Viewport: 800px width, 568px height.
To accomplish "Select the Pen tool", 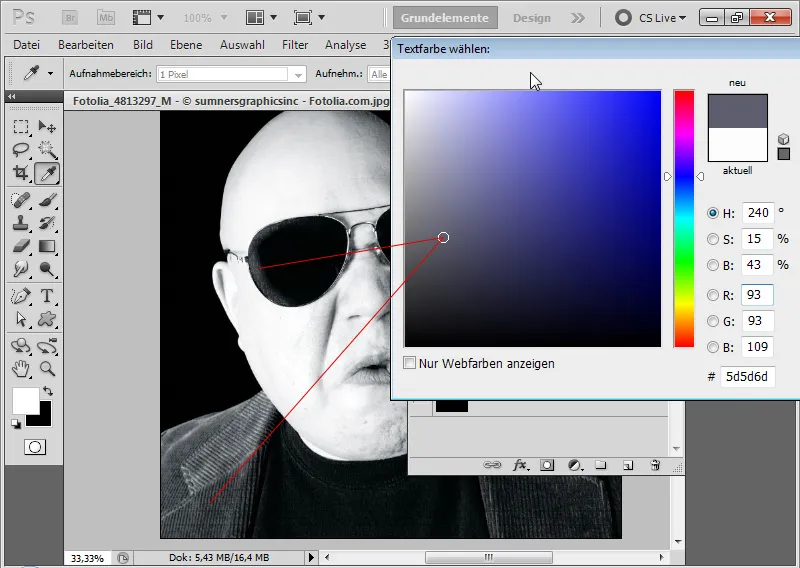I will [21, 296].
